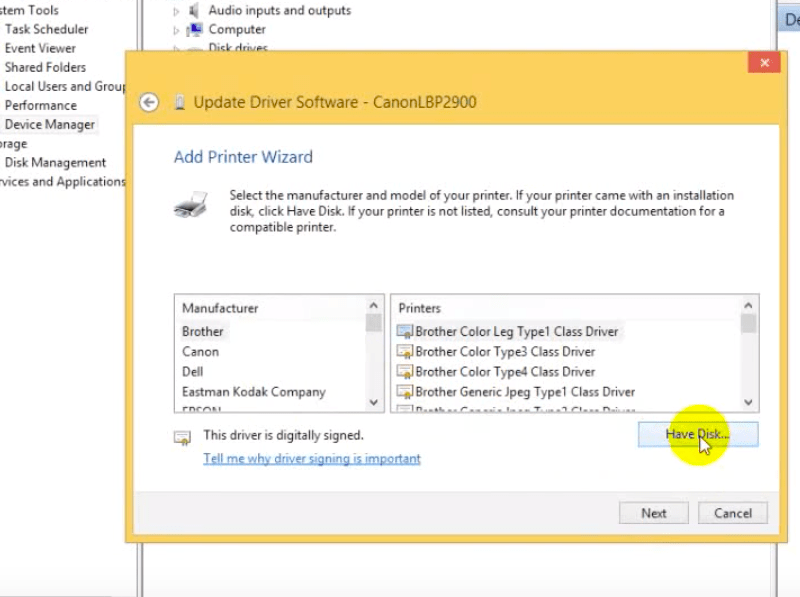Select Dell in Manufacturer list

click(x=192, y=371)
